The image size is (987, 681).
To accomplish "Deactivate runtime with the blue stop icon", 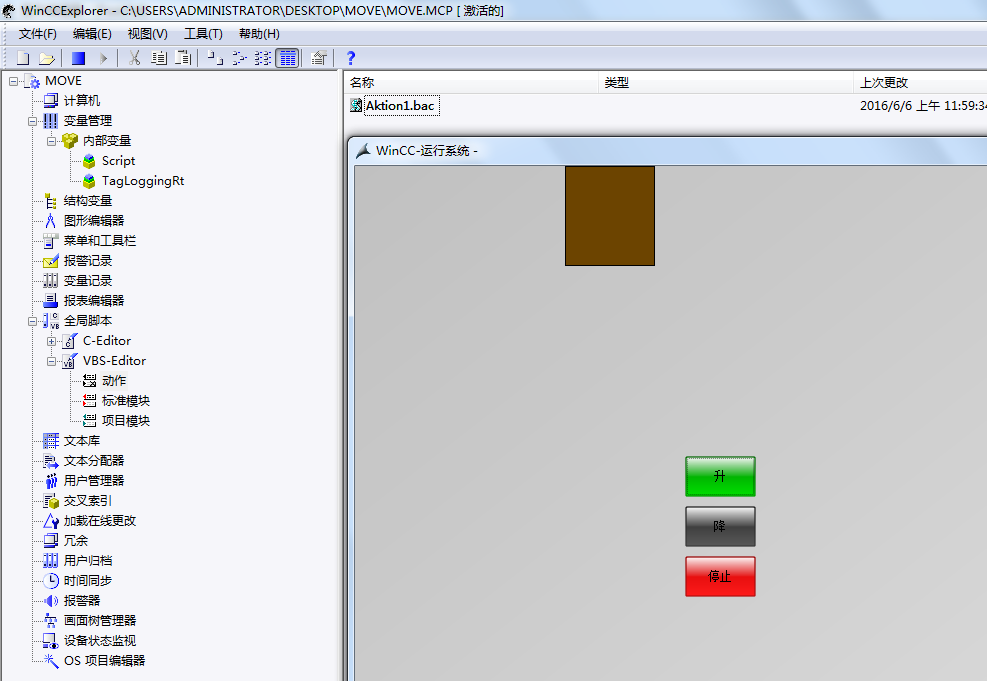I will pyautogui.click(x=78, y=58).
